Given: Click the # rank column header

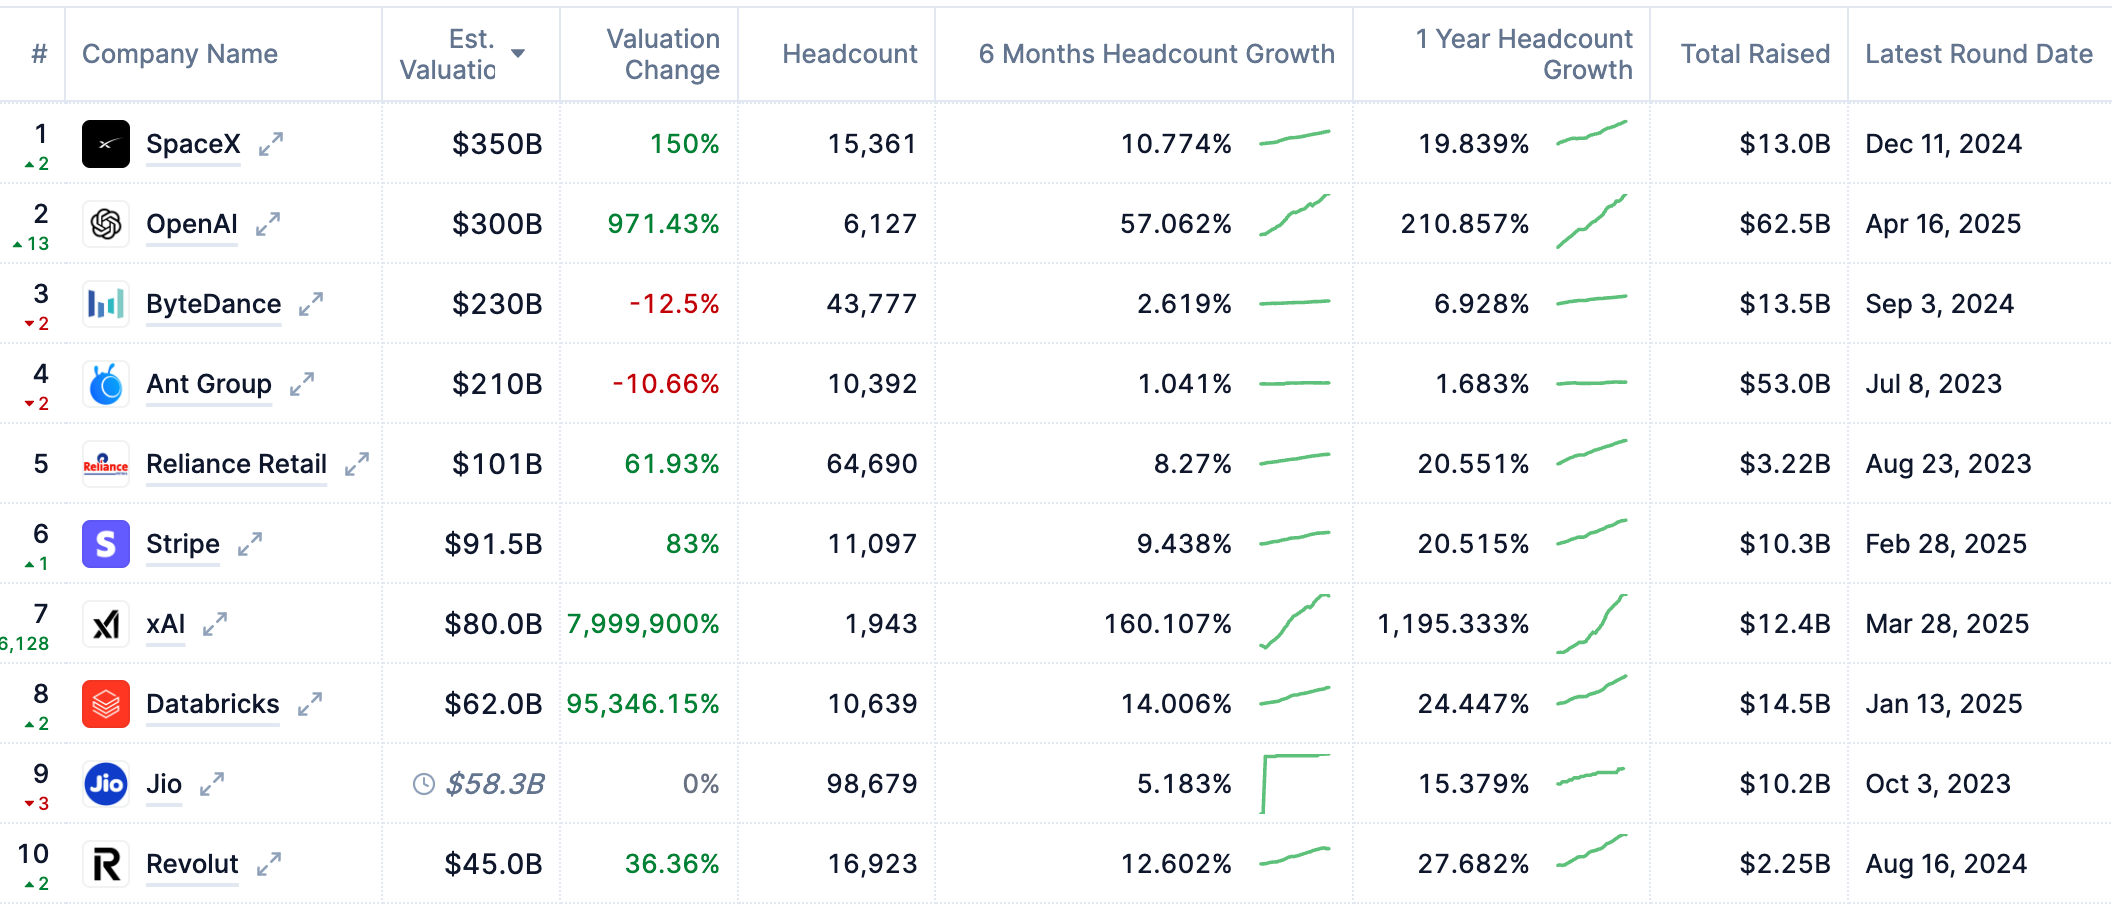Looking at the screenshot, I should click(39, 54).
